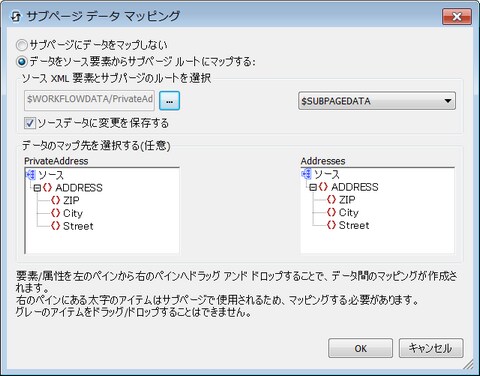Image resolution: width=480 pixels, height=376 pixels.
Task: Open the $SUBPAGEDATA dropdown
Action: 377,101
